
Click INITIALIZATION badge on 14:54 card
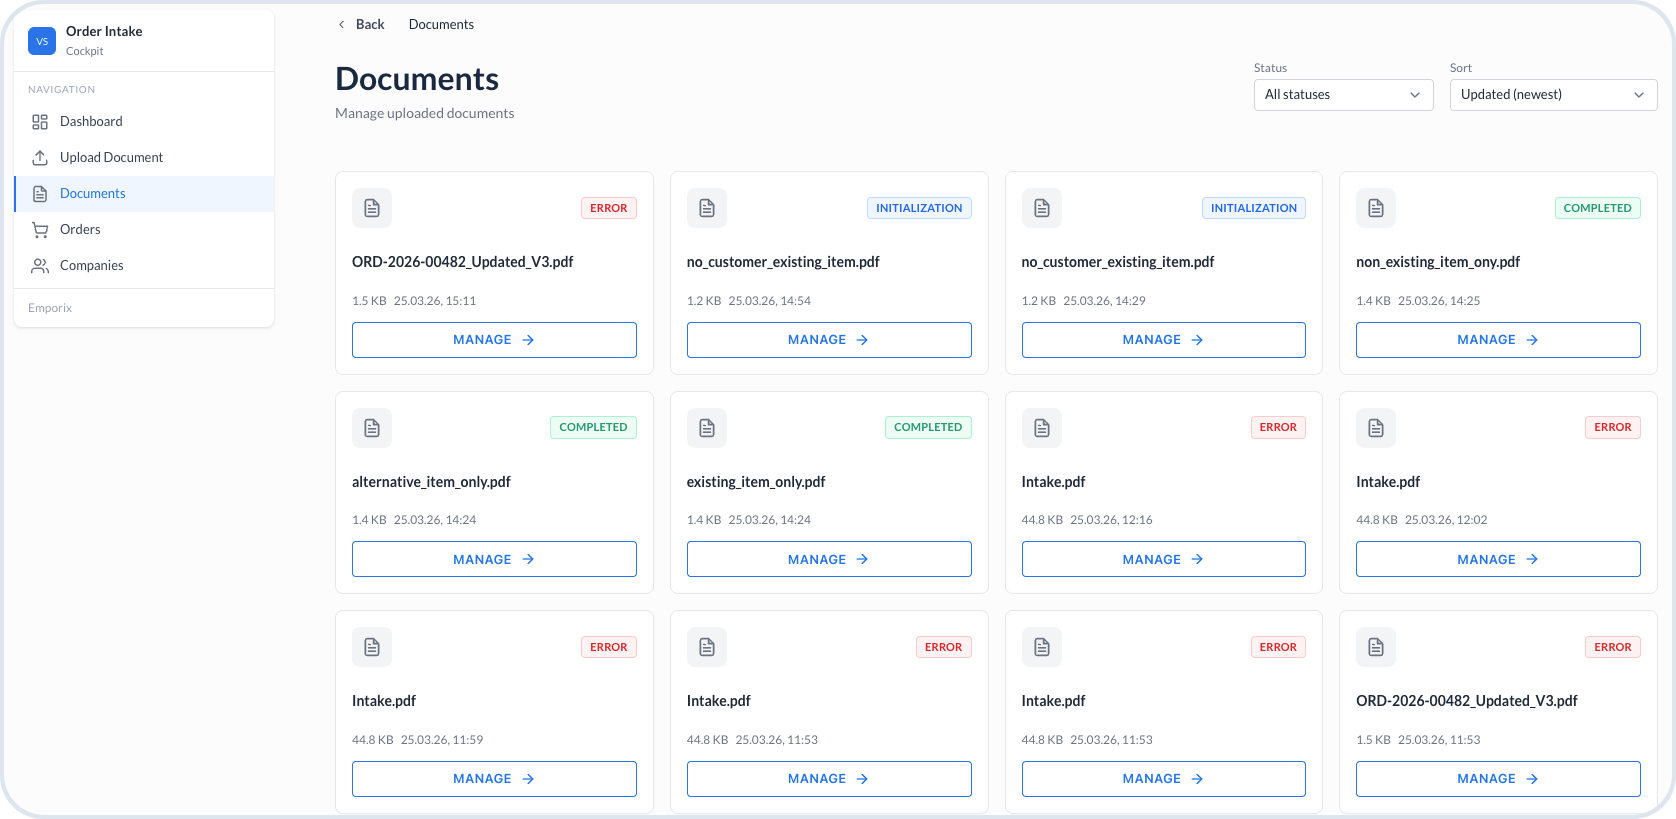pos(919,208)
